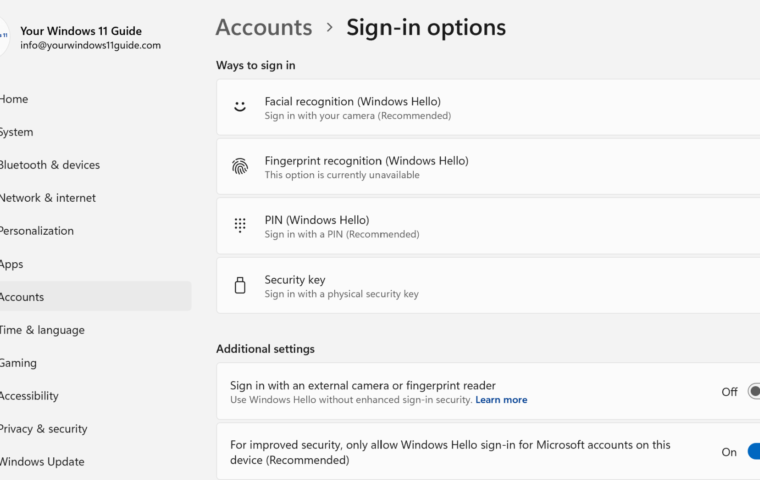Click the facial recognition smiley icon
The width and height of the screenshot is (760, 480).
click(x=240, y=107)
